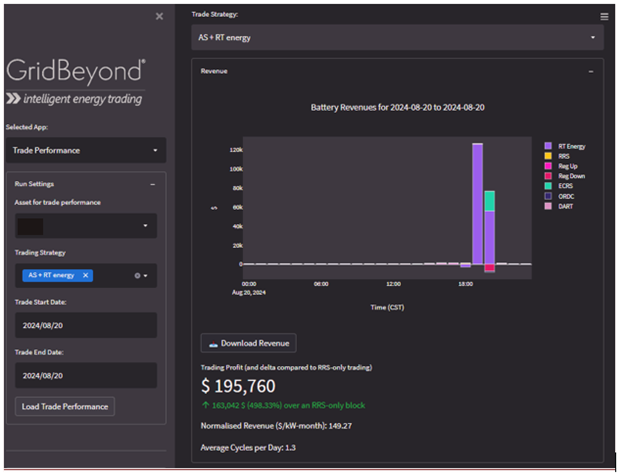
Task: Click the download icon in Download Revenue
Action: point(213,344)
